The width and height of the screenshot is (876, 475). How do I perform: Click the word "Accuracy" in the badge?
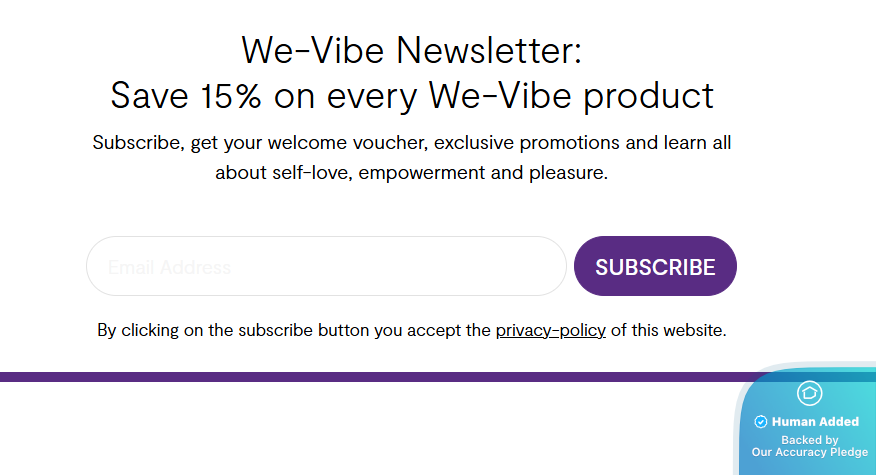(804, 452)
